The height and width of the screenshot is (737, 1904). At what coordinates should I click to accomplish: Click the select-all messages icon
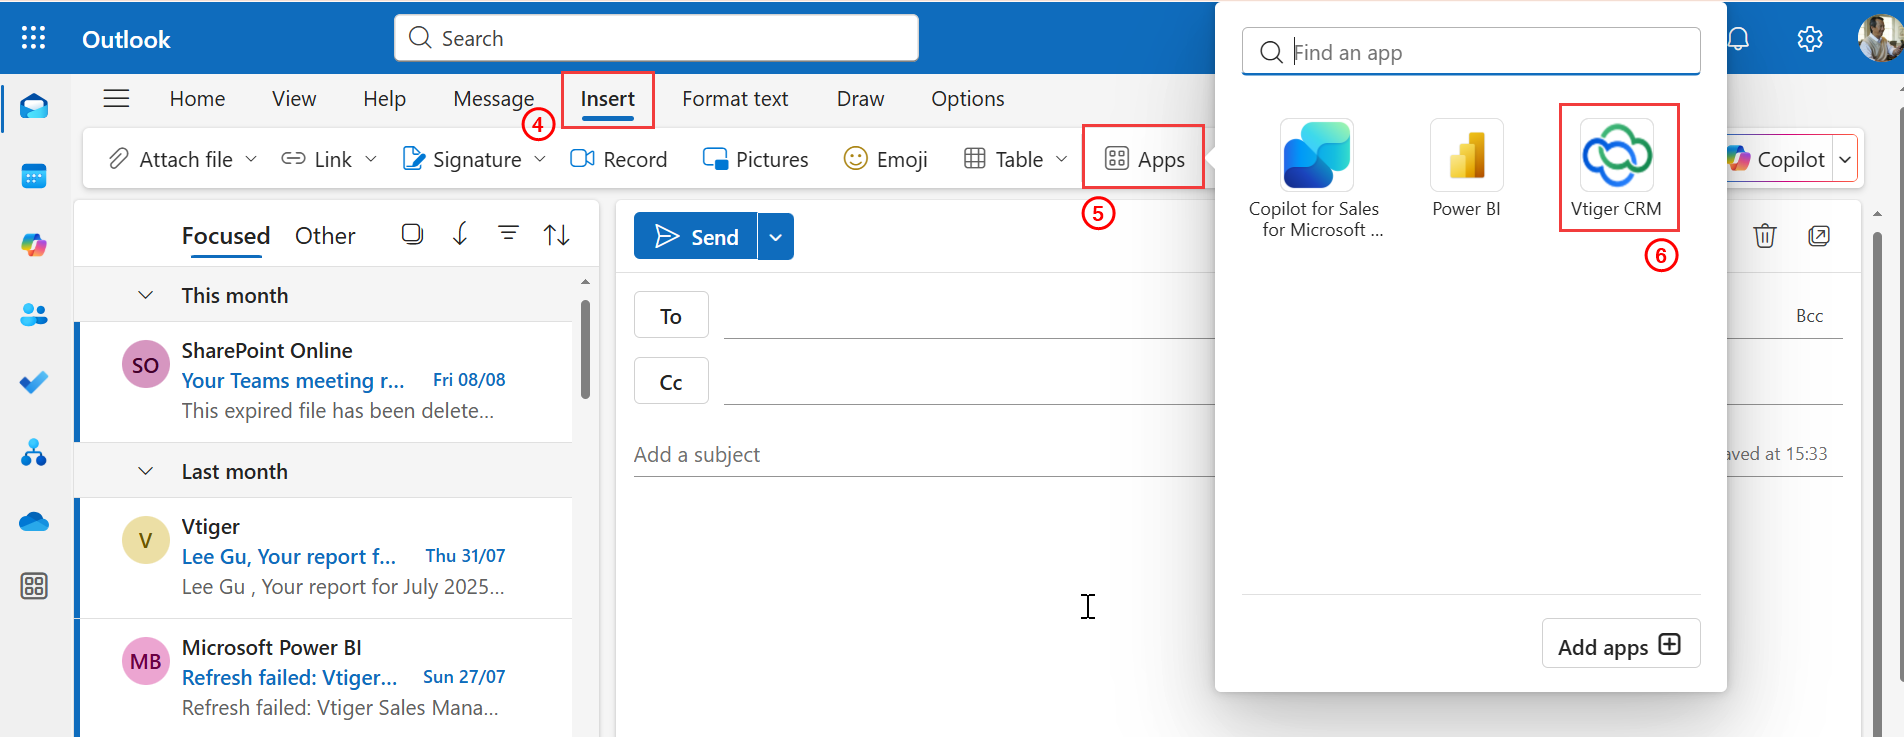[412, 234]
